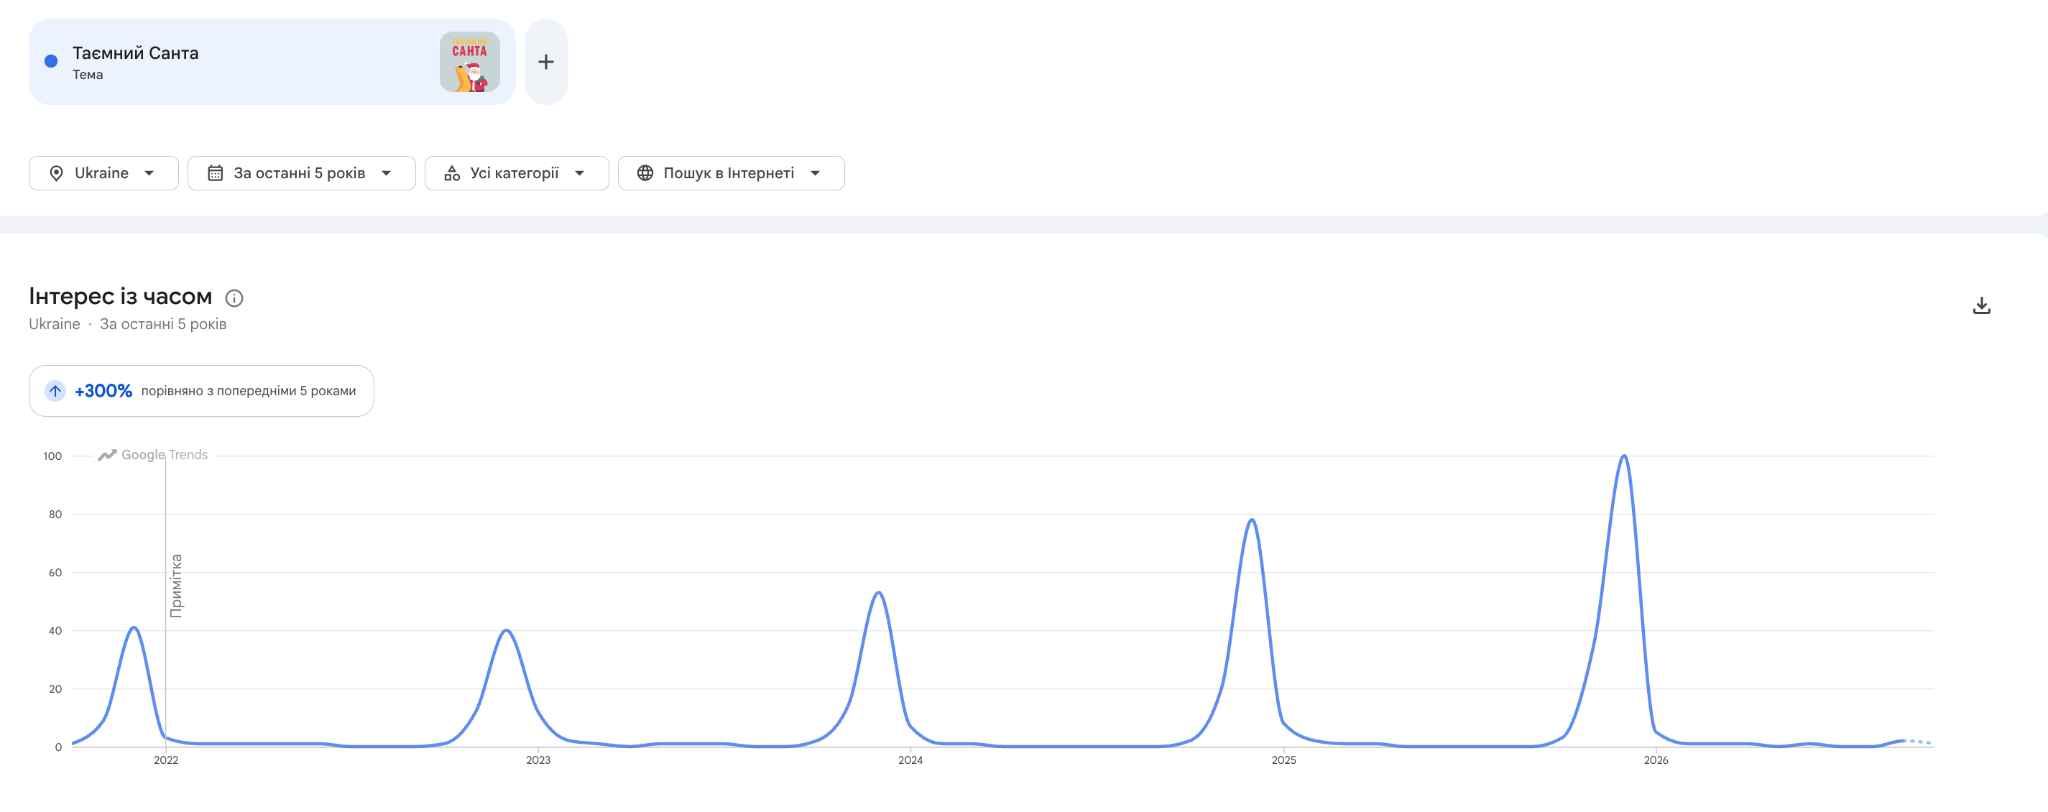
Task: Click the download chart data icon
Action: pyautogui.click(x=1981, y=306)
